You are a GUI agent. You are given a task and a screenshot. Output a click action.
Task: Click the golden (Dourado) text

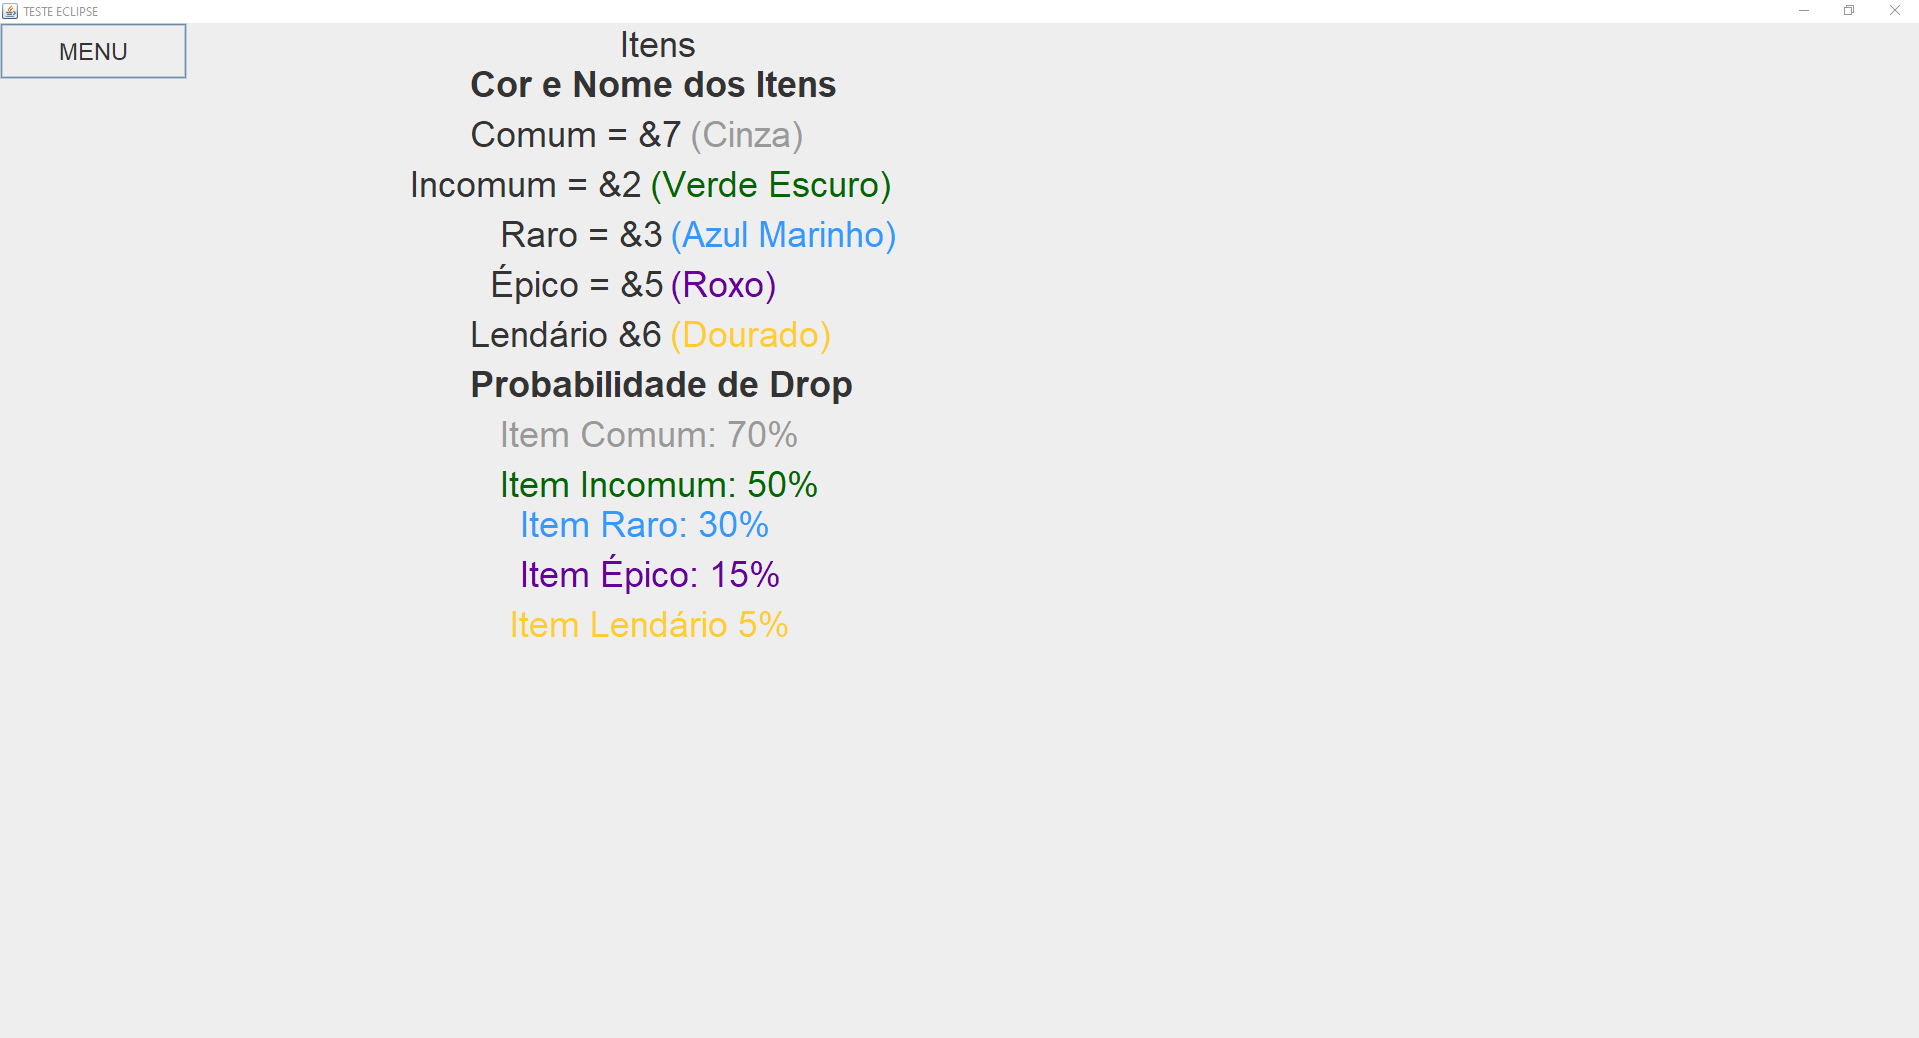750,335
